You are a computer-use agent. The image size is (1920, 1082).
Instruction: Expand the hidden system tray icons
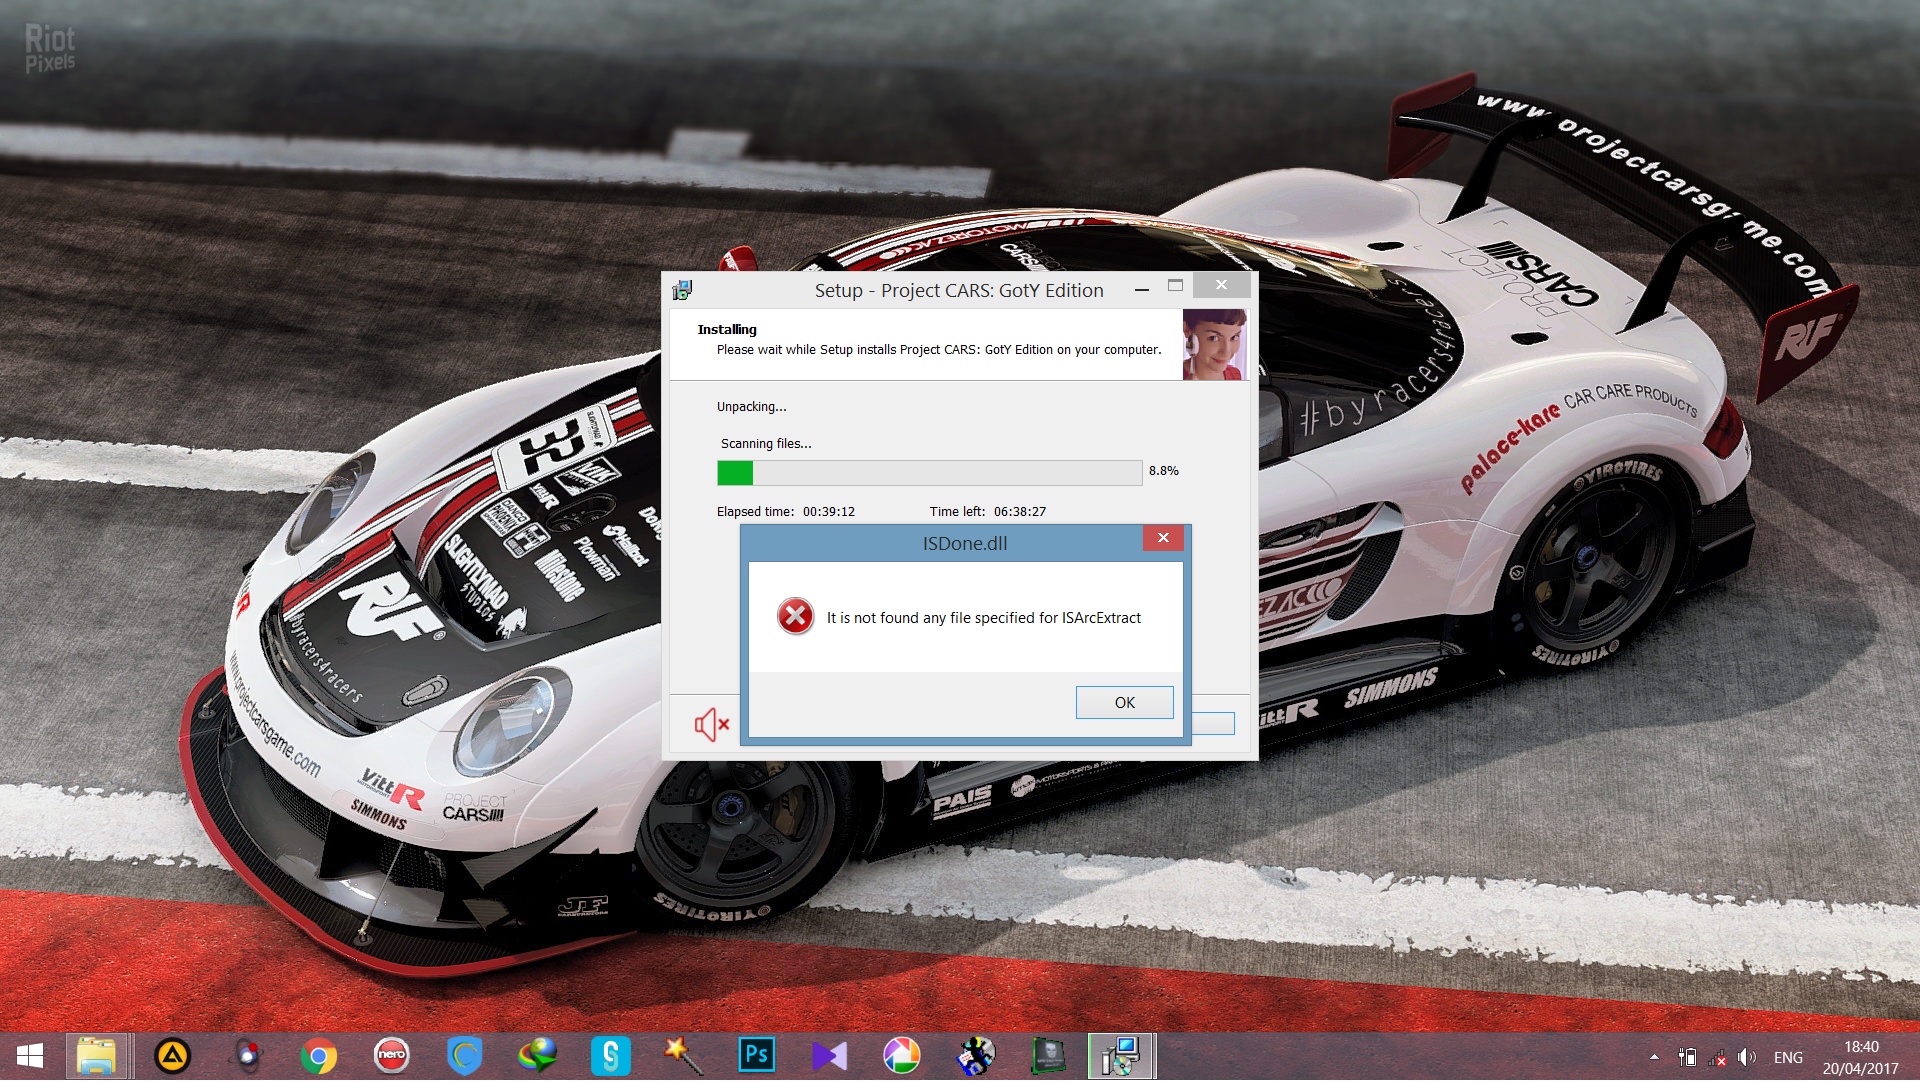pos(1654,1057)
